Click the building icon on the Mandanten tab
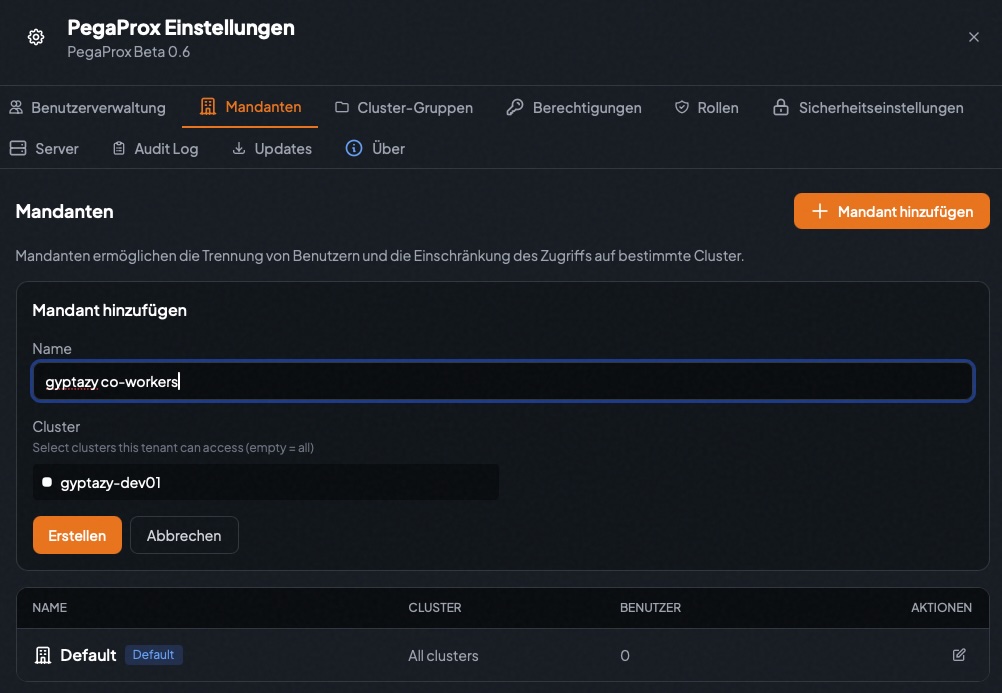Viewport: 1002px width, 693px height. [x=207, y=106]
